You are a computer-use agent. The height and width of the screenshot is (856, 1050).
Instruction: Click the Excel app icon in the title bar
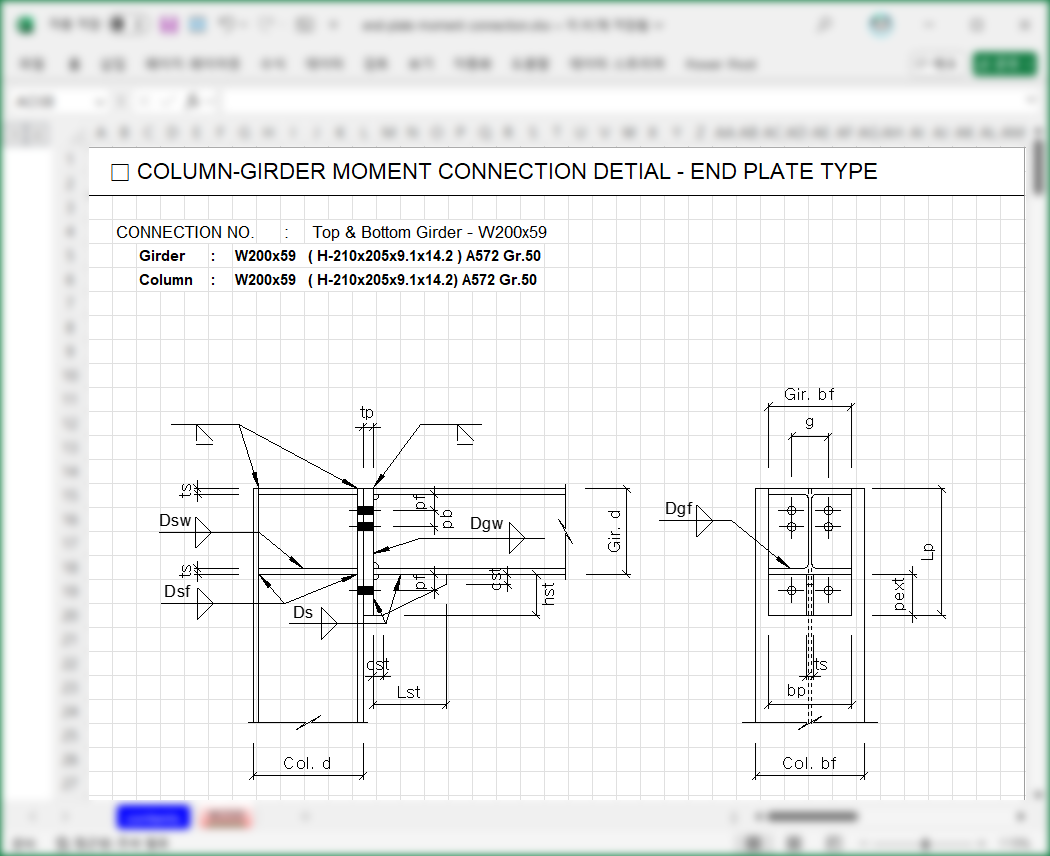[22, 24]
